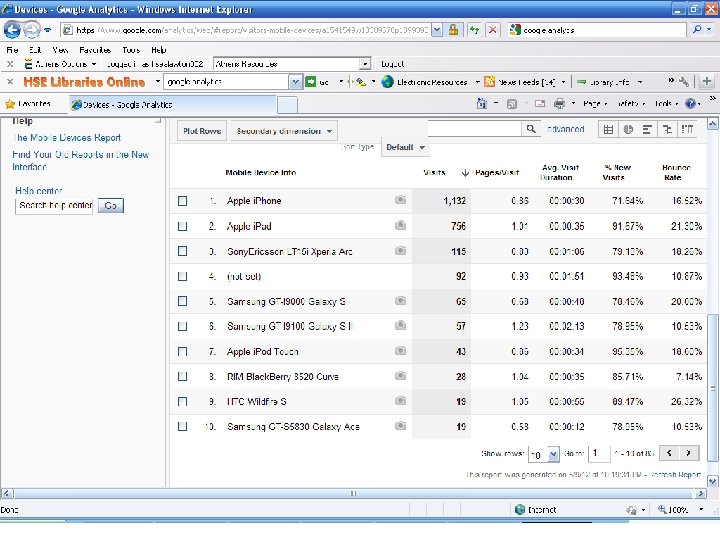Expand the Page menu in command bar

click(x=595, y=104)
